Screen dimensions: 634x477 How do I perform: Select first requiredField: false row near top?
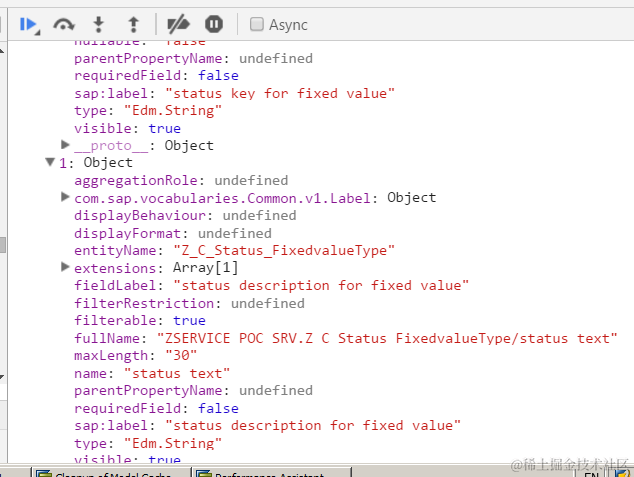(156, 76)
